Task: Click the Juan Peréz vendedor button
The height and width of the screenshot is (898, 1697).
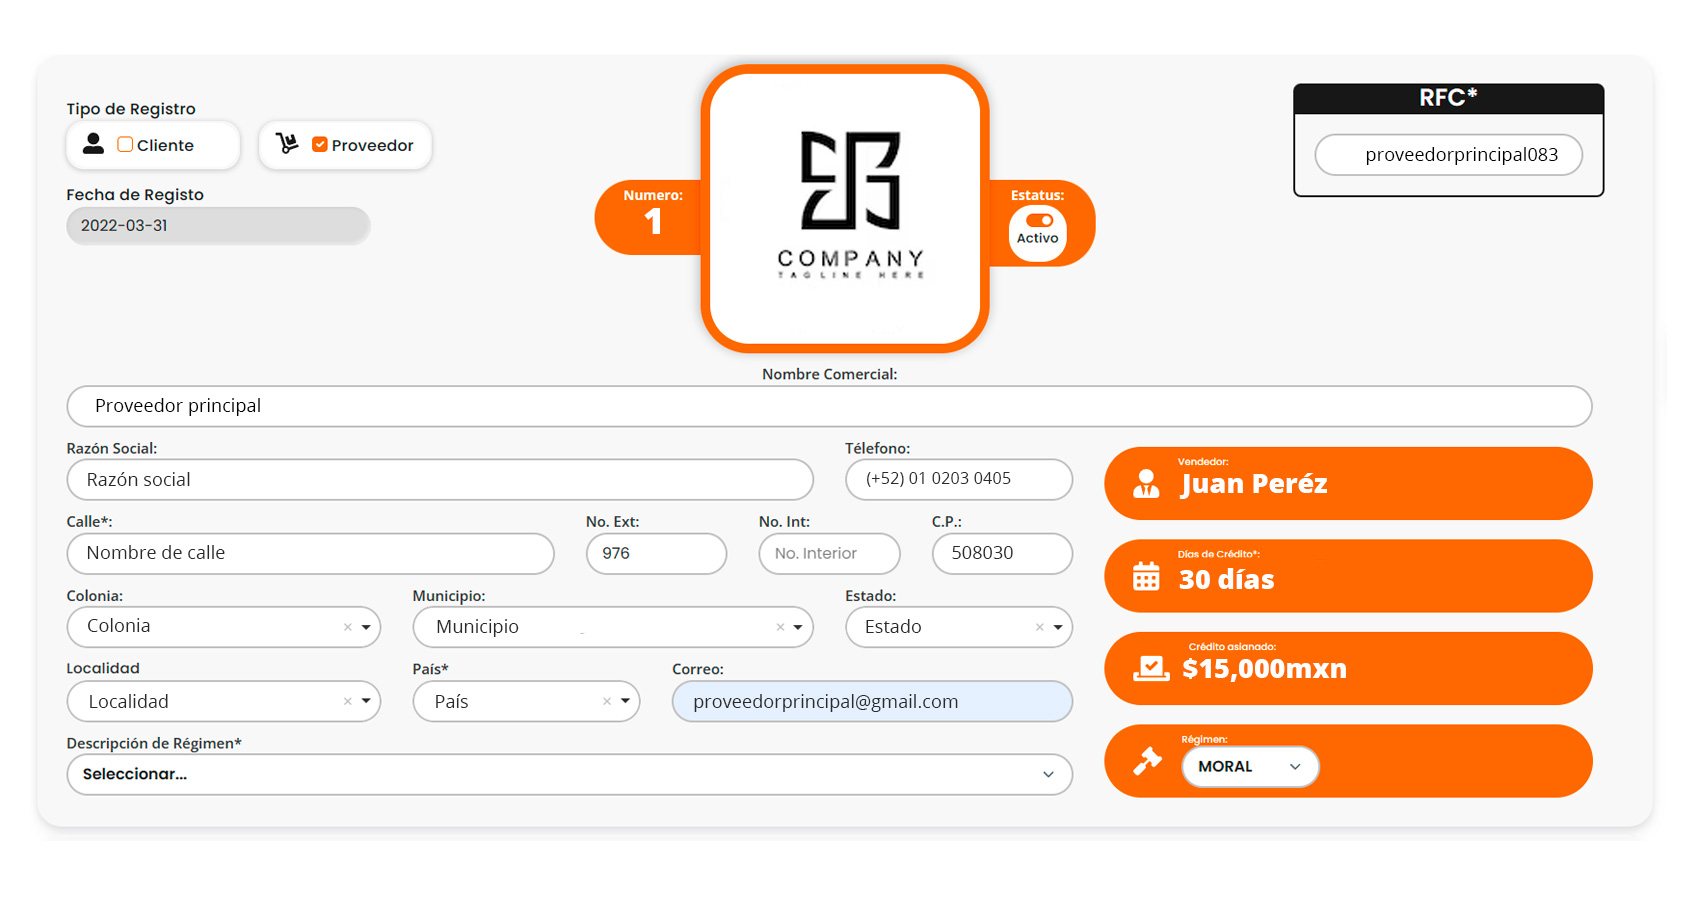Action: click(1348, 484)
